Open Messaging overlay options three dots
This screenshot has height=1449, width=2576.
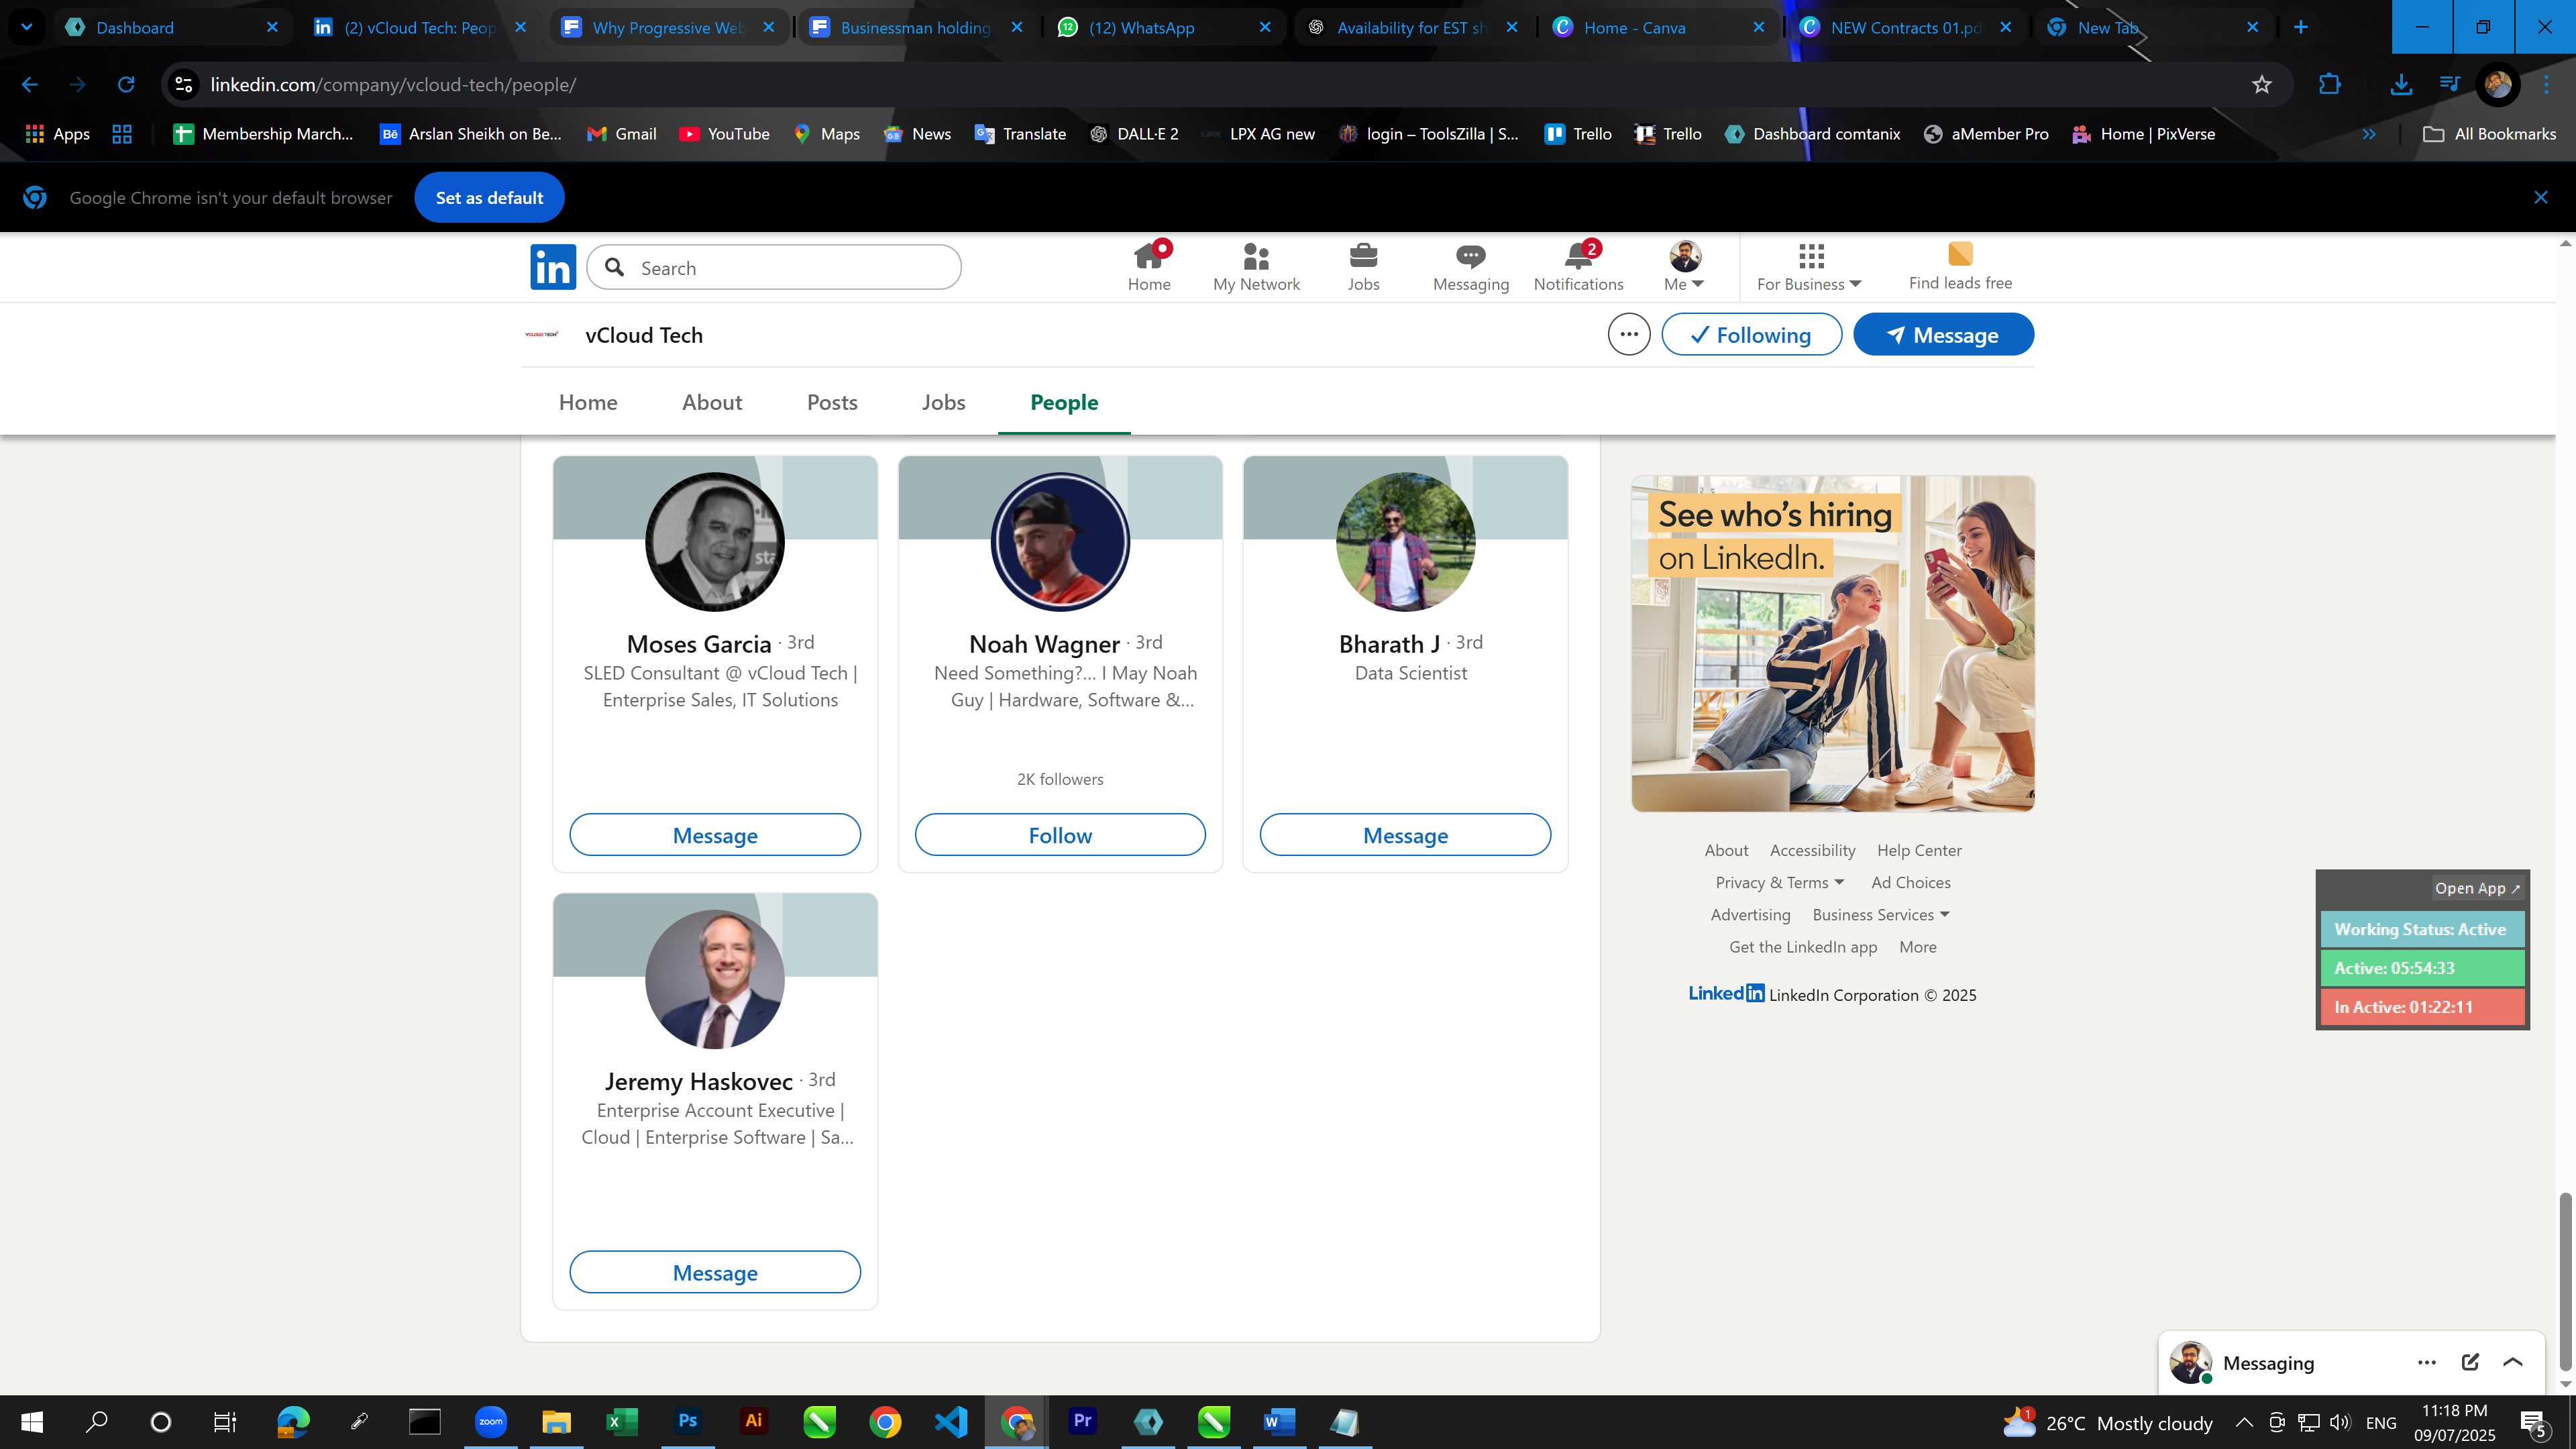(x=2427, y=1362)
